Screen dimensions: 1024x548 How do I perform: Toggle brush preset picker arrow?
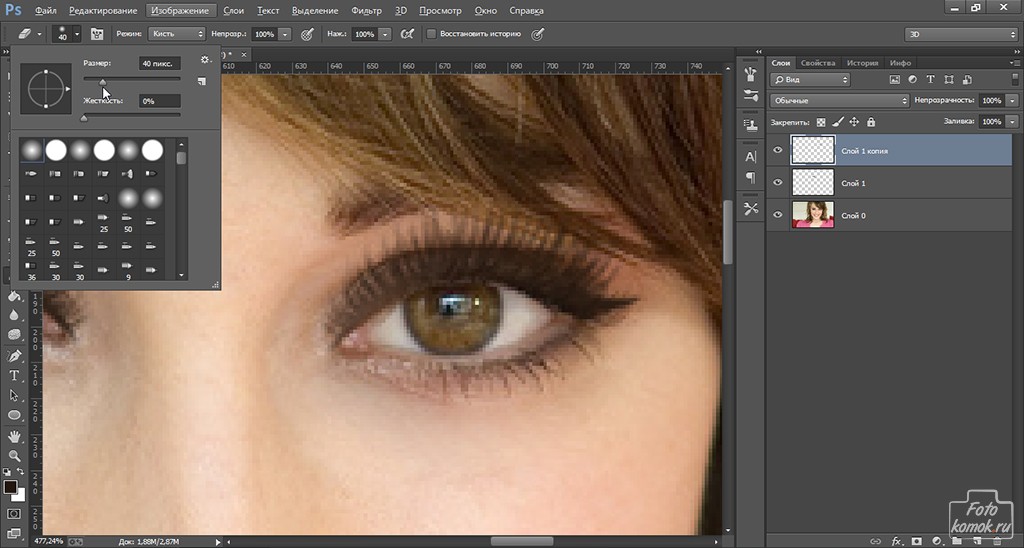coord(77,34)
